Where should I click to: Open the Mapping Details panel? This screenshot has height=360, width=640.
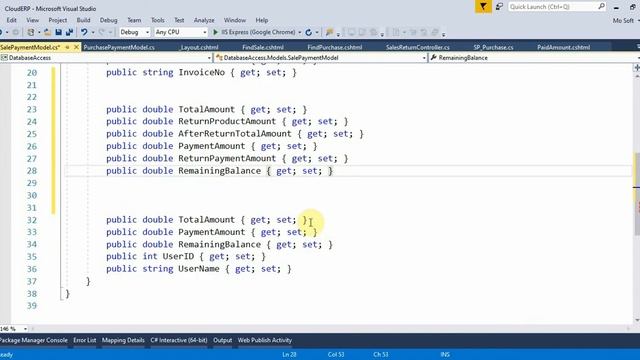coord(123,340)
